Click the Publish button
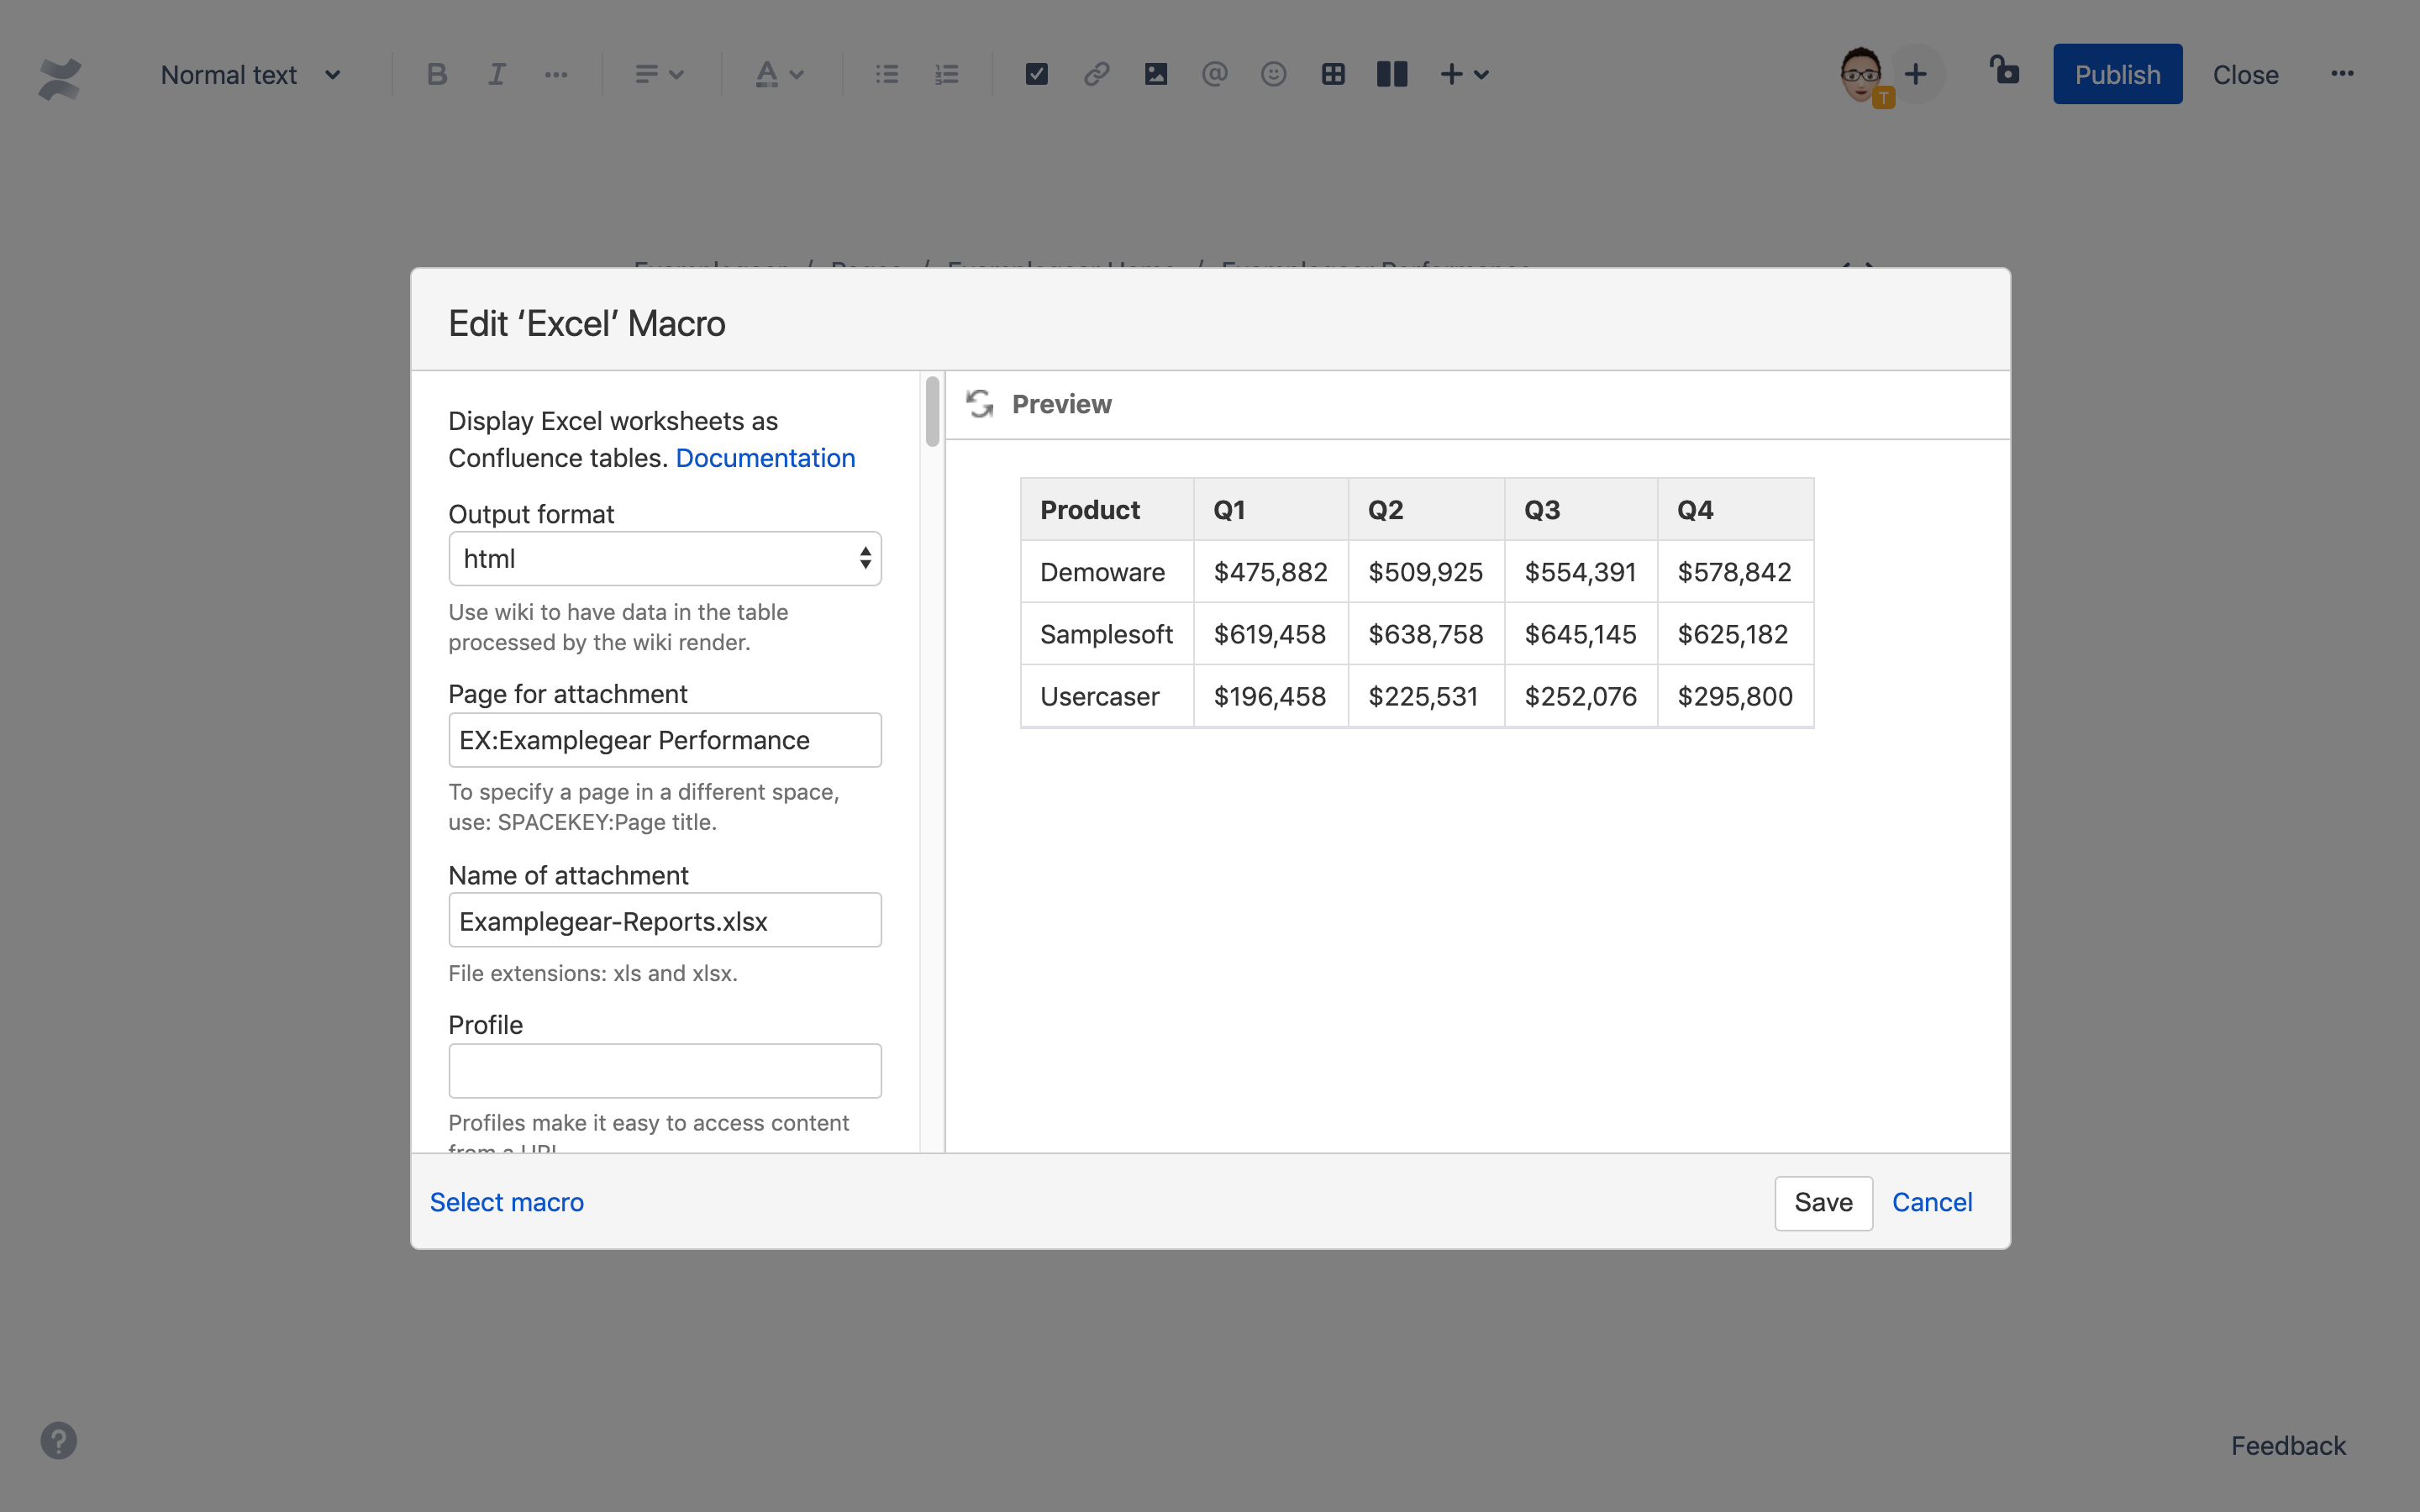2420x1512 pixels. tap(2117, 73)
